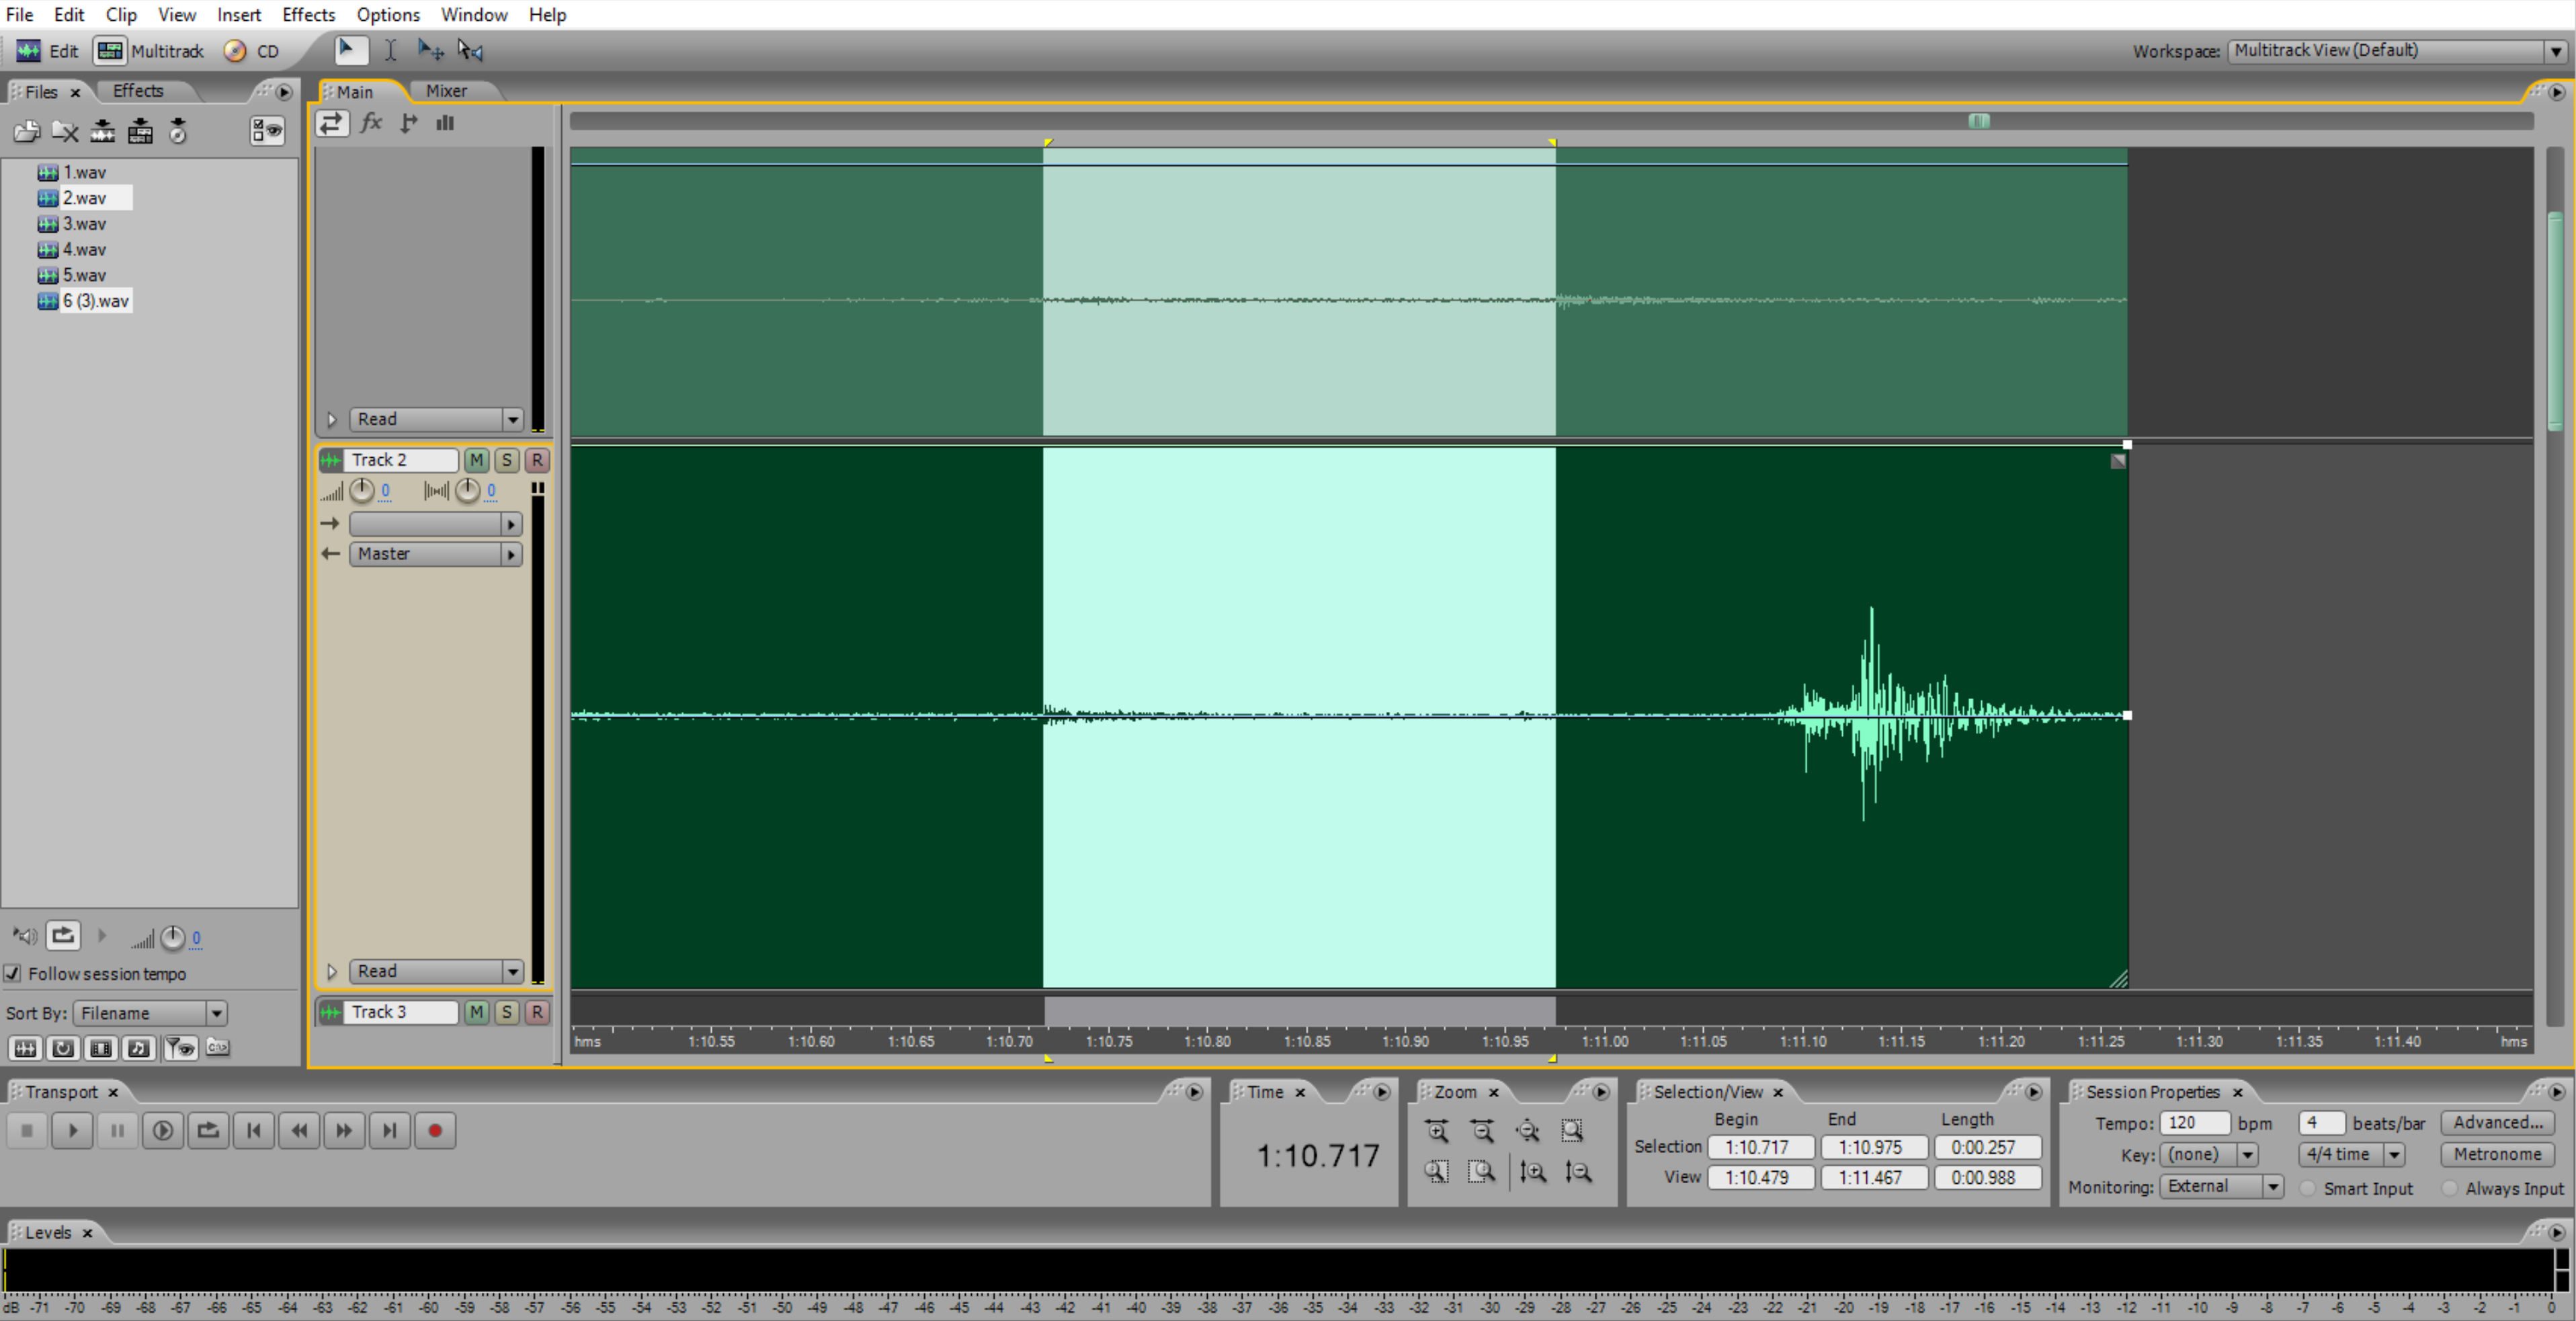This screenshot has height=1321, width=2576.
Task: Mute Track 2
Action: [x=476, y=460]
